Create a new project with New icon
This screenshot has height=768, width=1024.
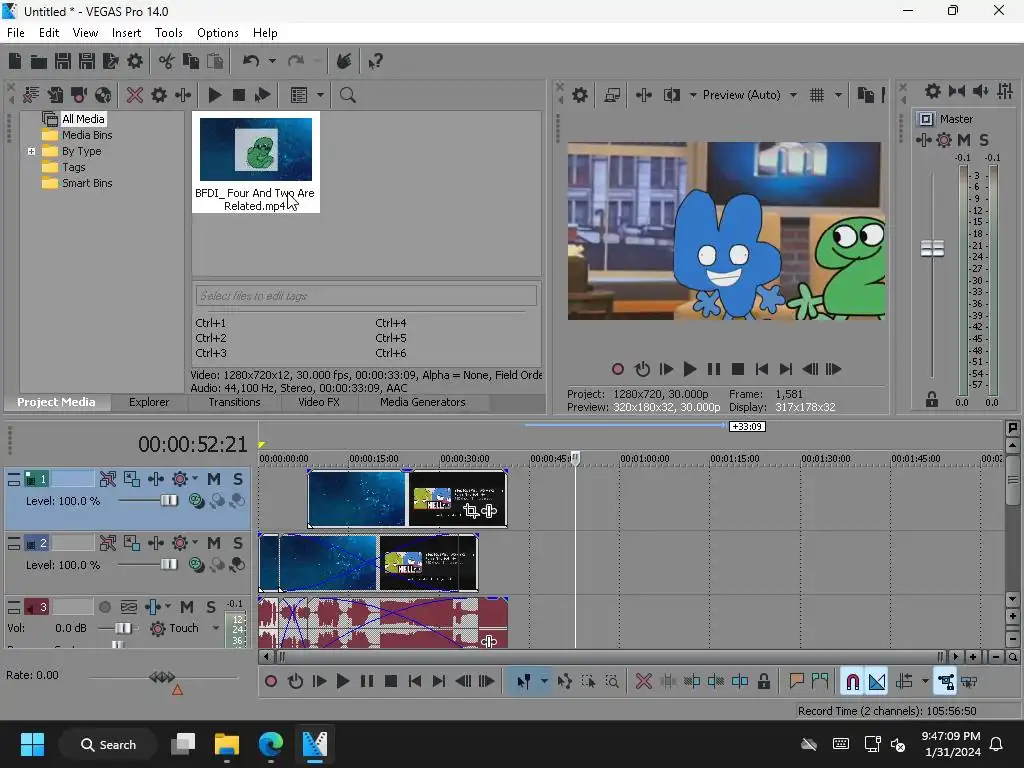[x=15, y=61]
